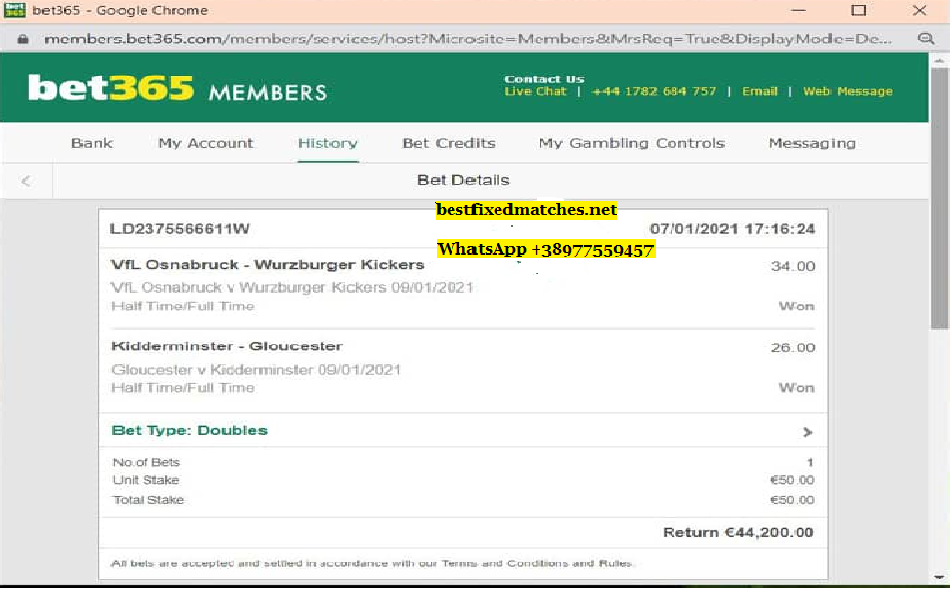Image resolution: width=950 pixels, height=589 pixels.
Task: Open My Gambling Controls tab
Action: (632, 143)
